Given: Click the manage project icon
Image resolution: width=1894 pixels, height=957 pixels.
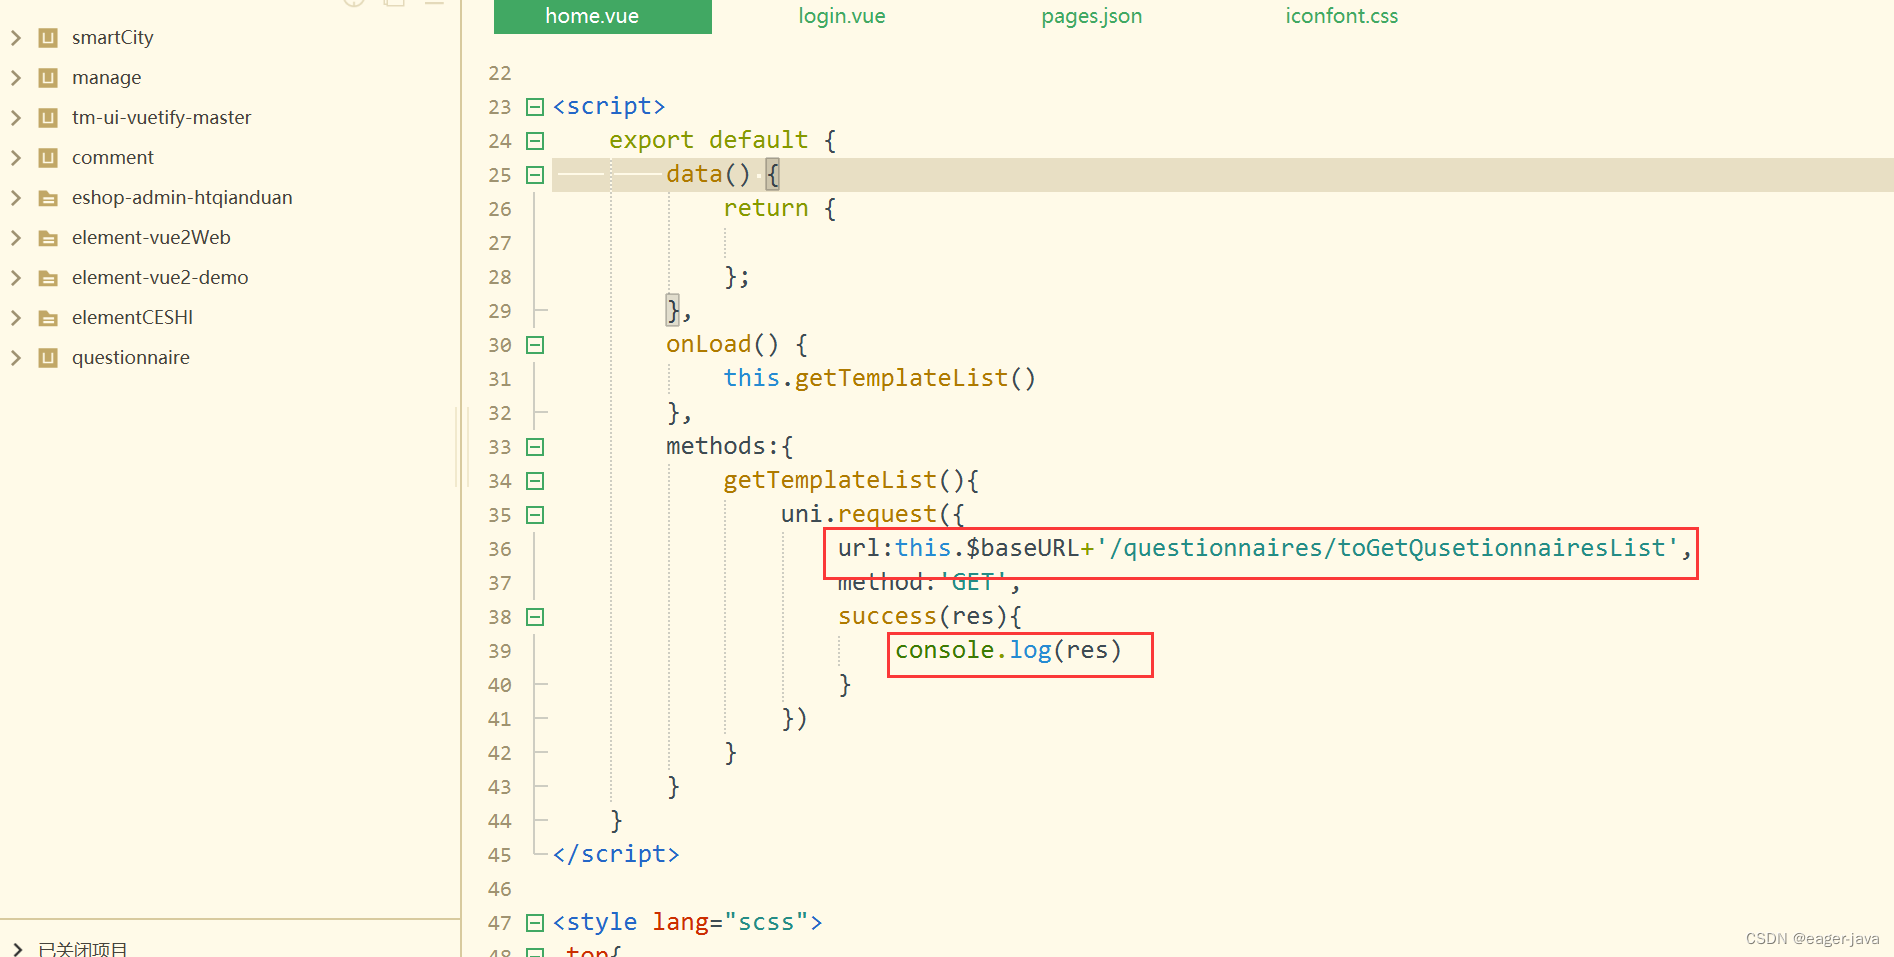Looking at the screenshot, I should (48, 78).
